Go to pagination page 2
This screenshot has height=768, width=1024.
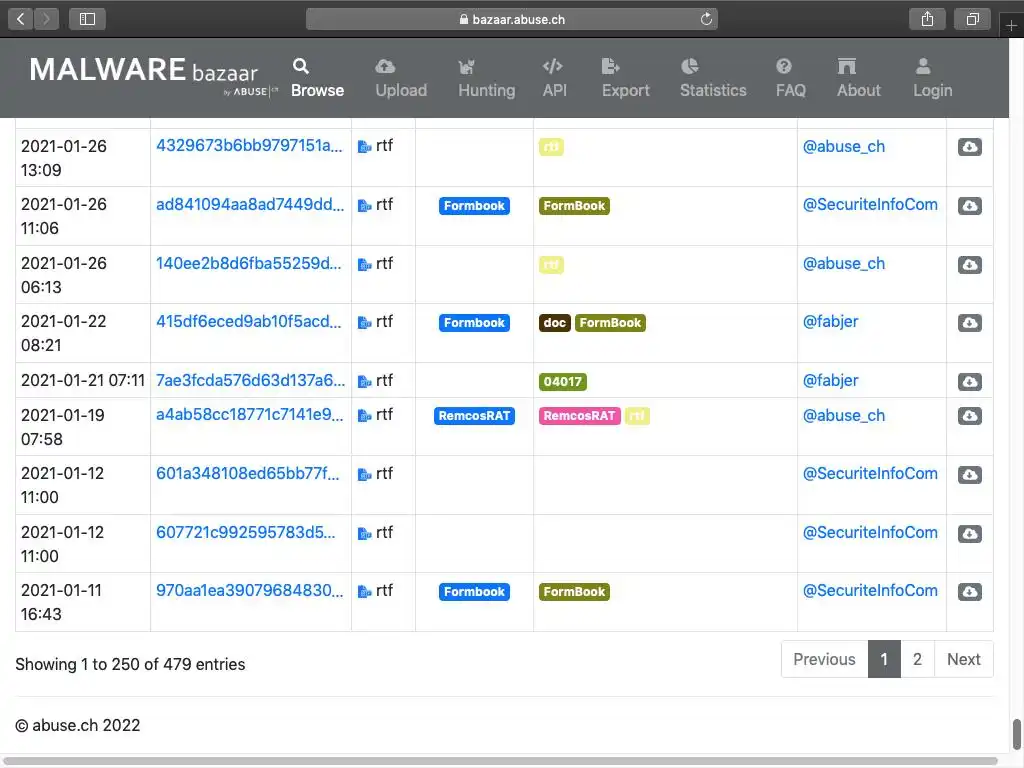pyautogui.click(x=917, y=659)
